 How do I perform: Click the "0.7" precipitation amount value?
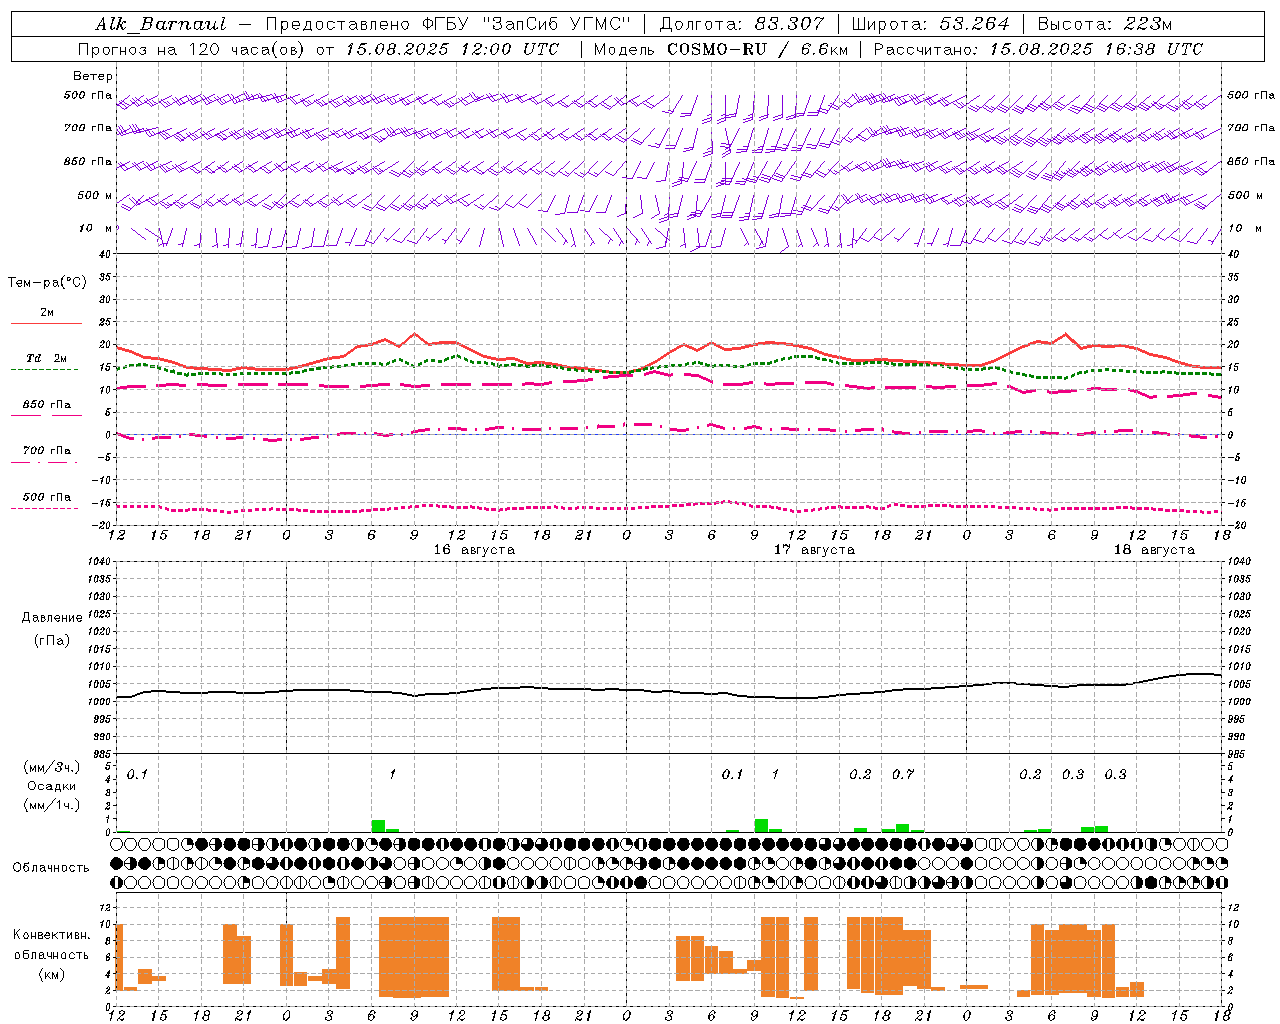click(x=903, y=775)
